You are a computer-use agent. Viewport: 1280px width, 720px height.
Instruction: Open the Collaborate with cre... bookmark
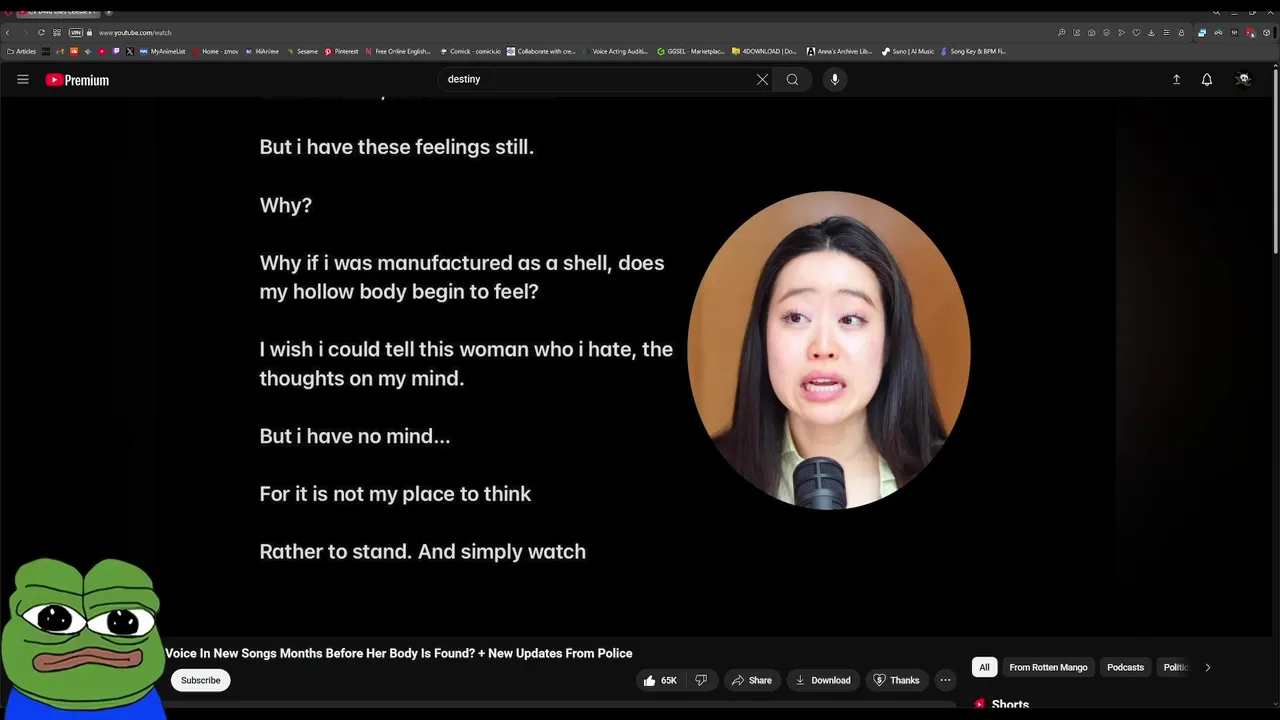click(x=541, y=51)
